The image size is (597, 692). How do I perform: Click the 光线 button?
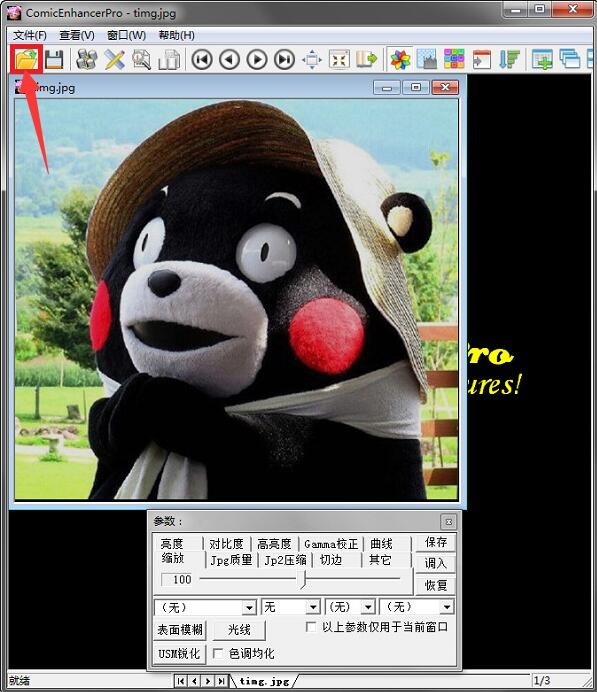tap(239, 630)
